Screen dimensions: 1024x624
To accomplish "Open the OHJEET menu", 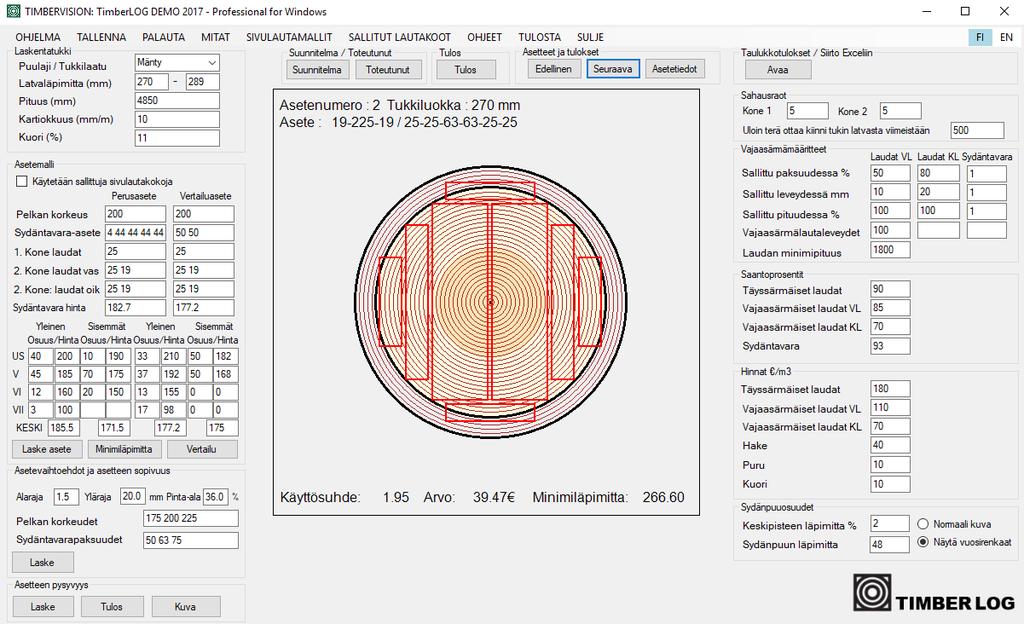I will [485, 37].
